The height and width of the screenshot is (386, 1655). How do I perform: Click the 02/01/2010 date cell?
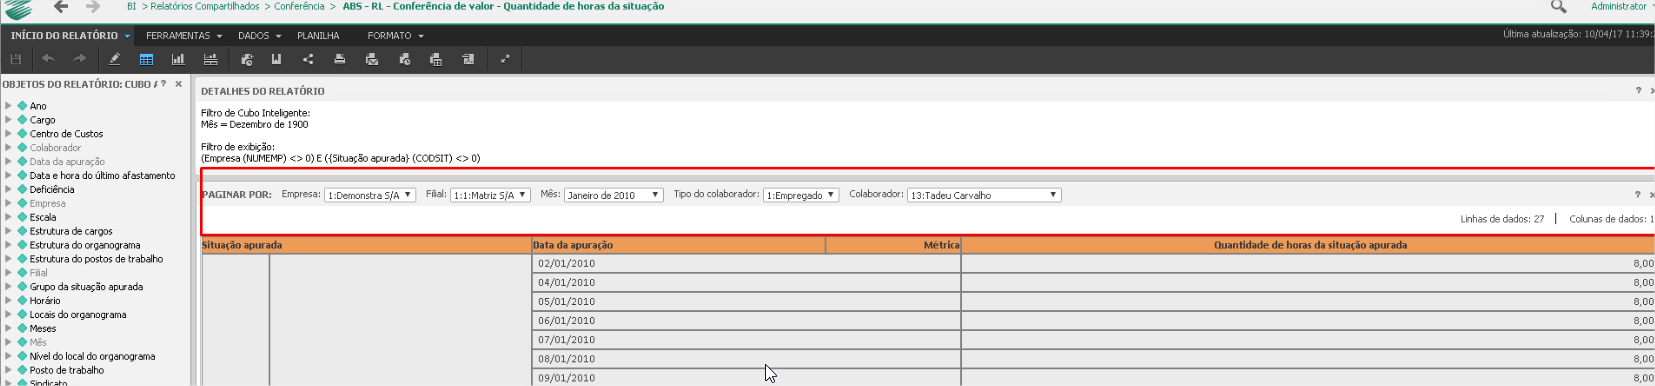click(x=746, y=264)
